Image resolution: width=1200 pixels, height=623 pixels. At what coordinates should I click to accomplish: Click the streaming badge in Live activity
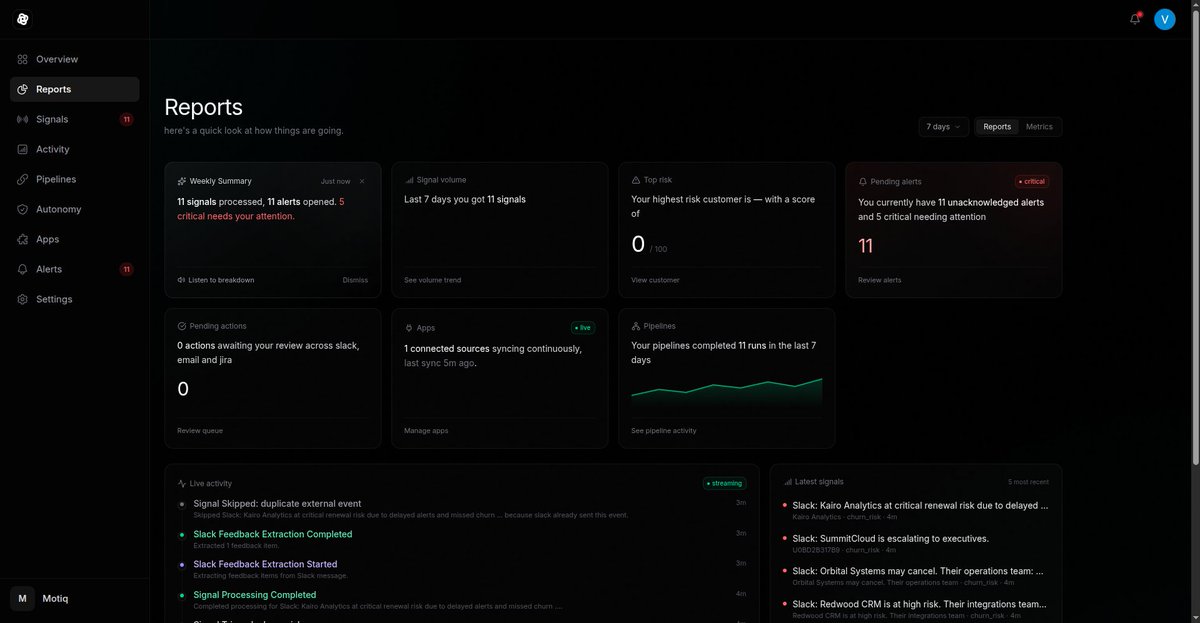tap(725, 483)
